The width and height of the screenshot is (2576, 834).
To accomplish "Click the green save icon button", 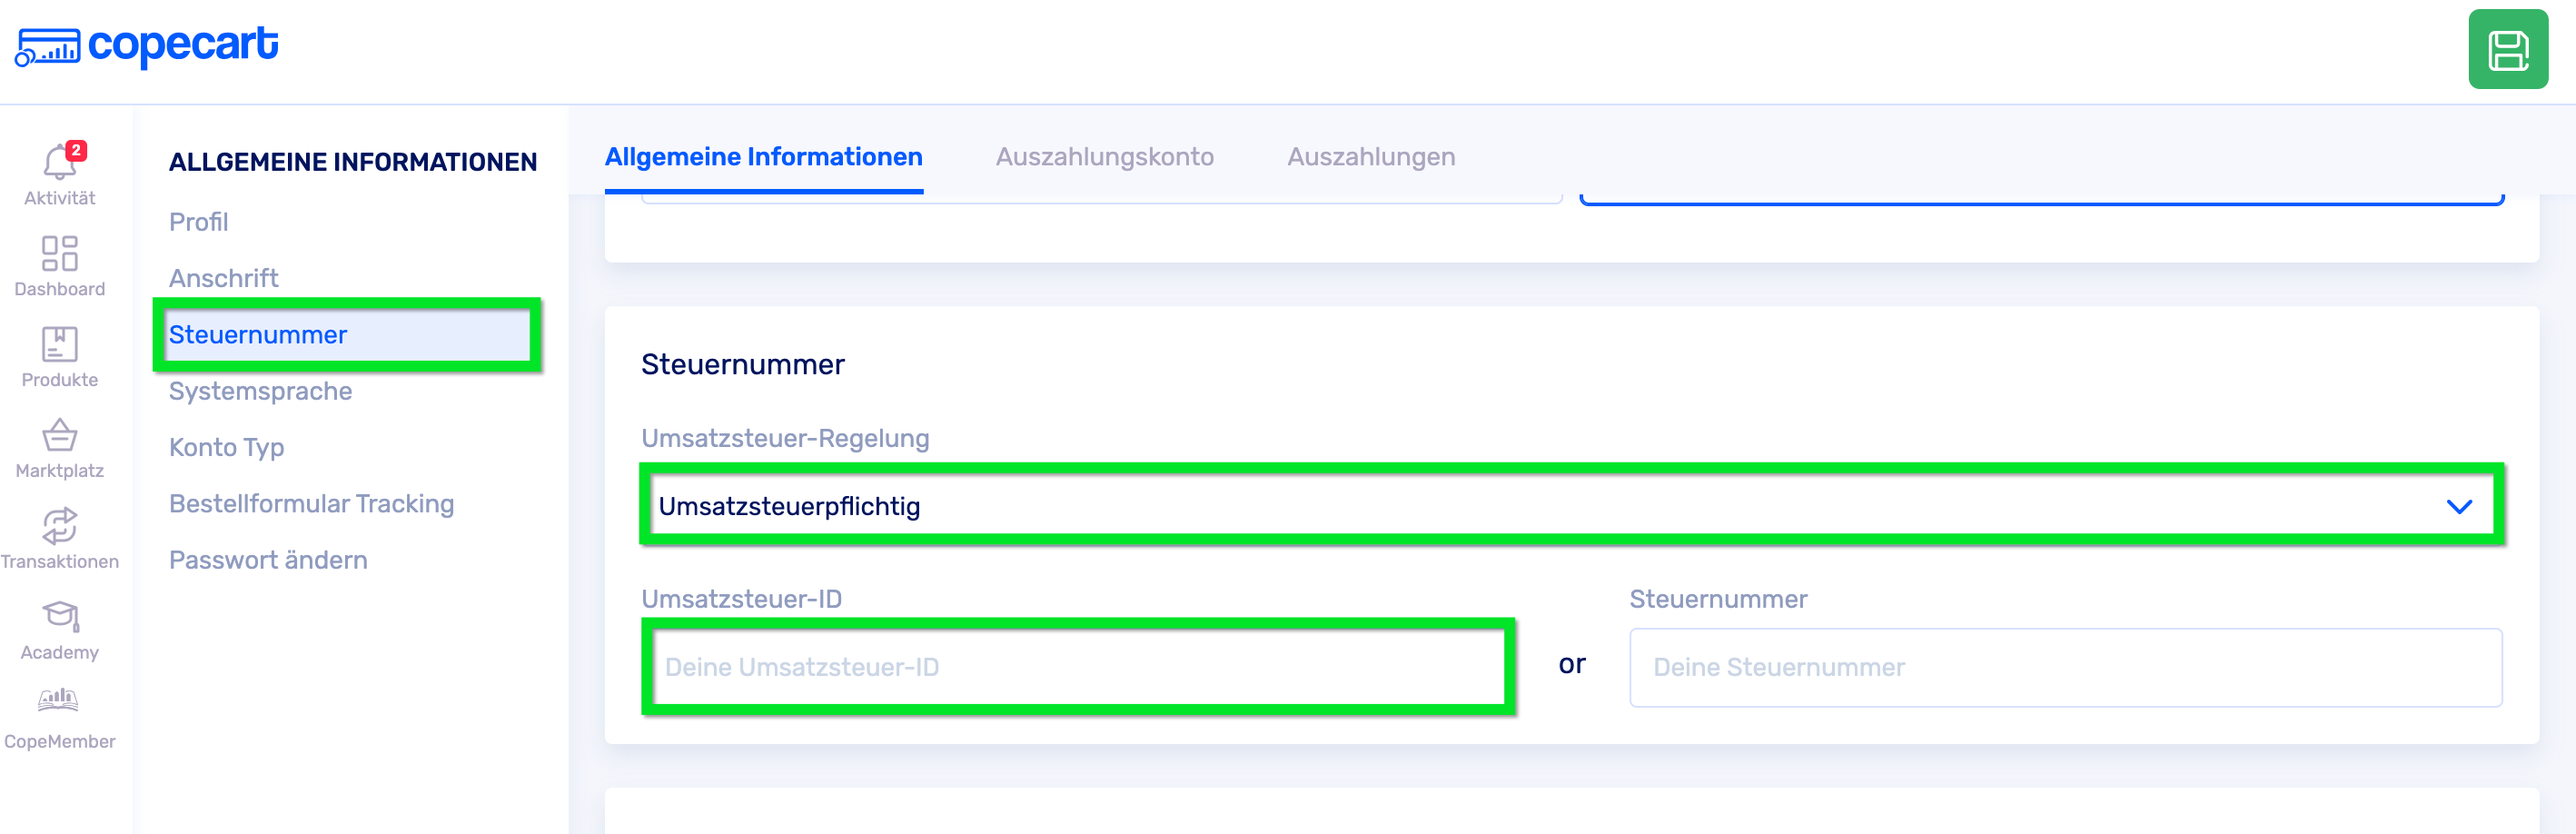I will point(2507,50).
